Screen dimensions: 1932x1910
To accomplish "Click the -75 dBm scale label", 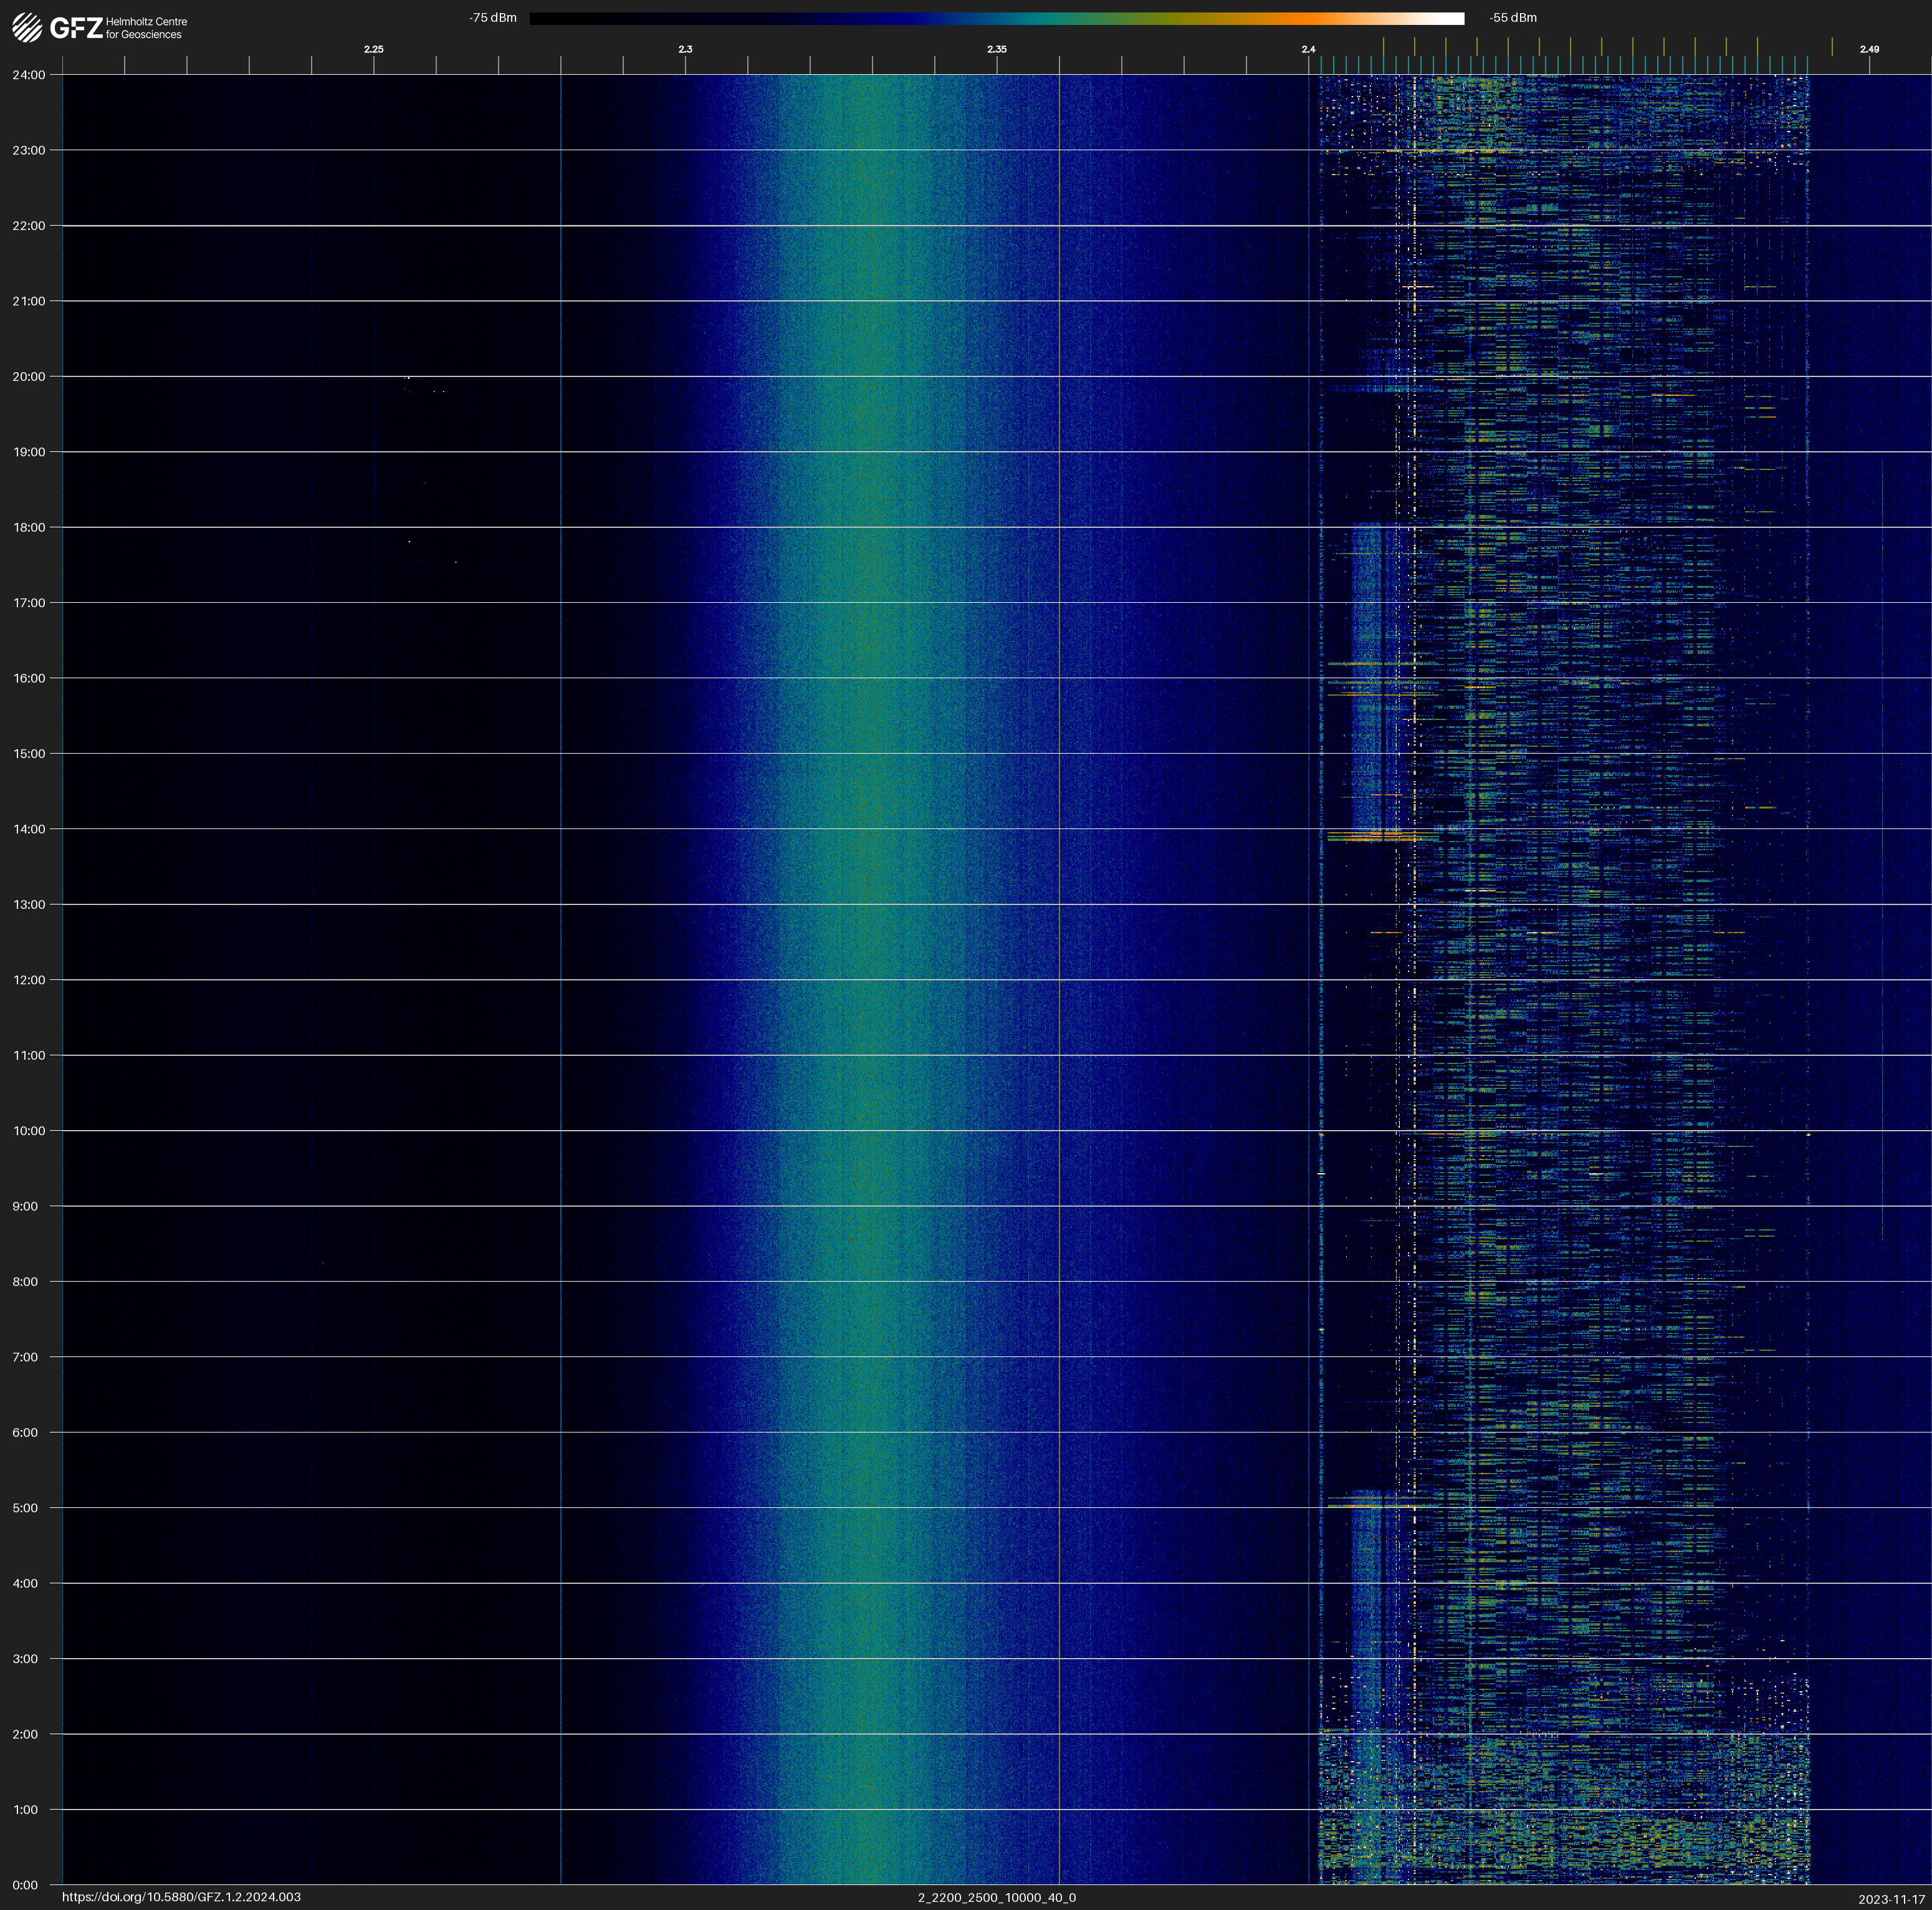I will coord(493,18).
